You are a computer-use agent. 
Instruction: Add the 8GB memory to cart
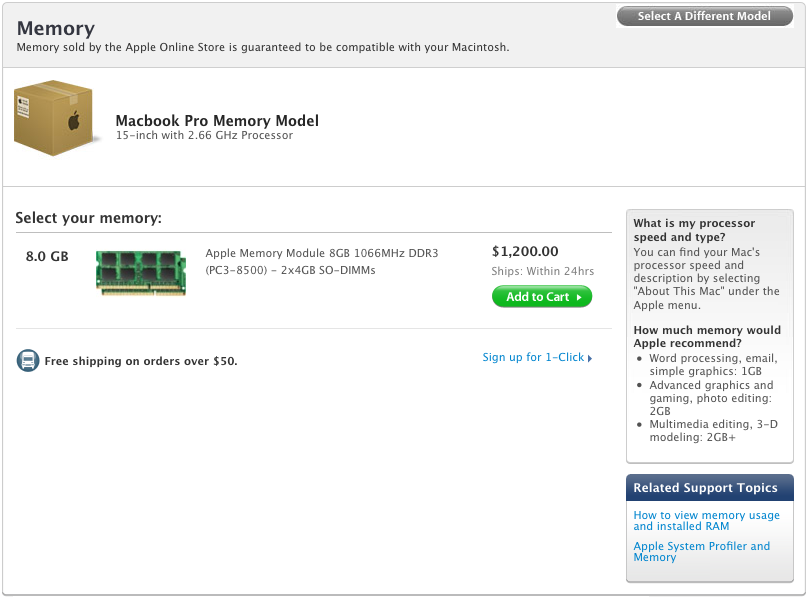tap(542, 297)
